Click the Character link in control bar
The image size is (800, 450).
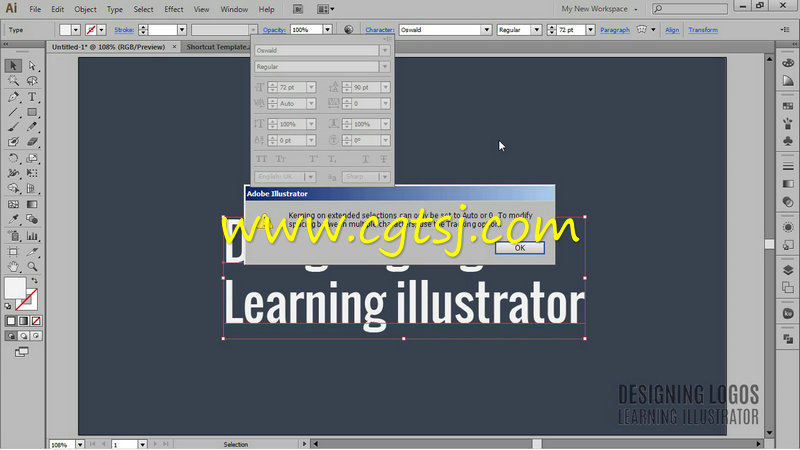(x=380, y=30)
